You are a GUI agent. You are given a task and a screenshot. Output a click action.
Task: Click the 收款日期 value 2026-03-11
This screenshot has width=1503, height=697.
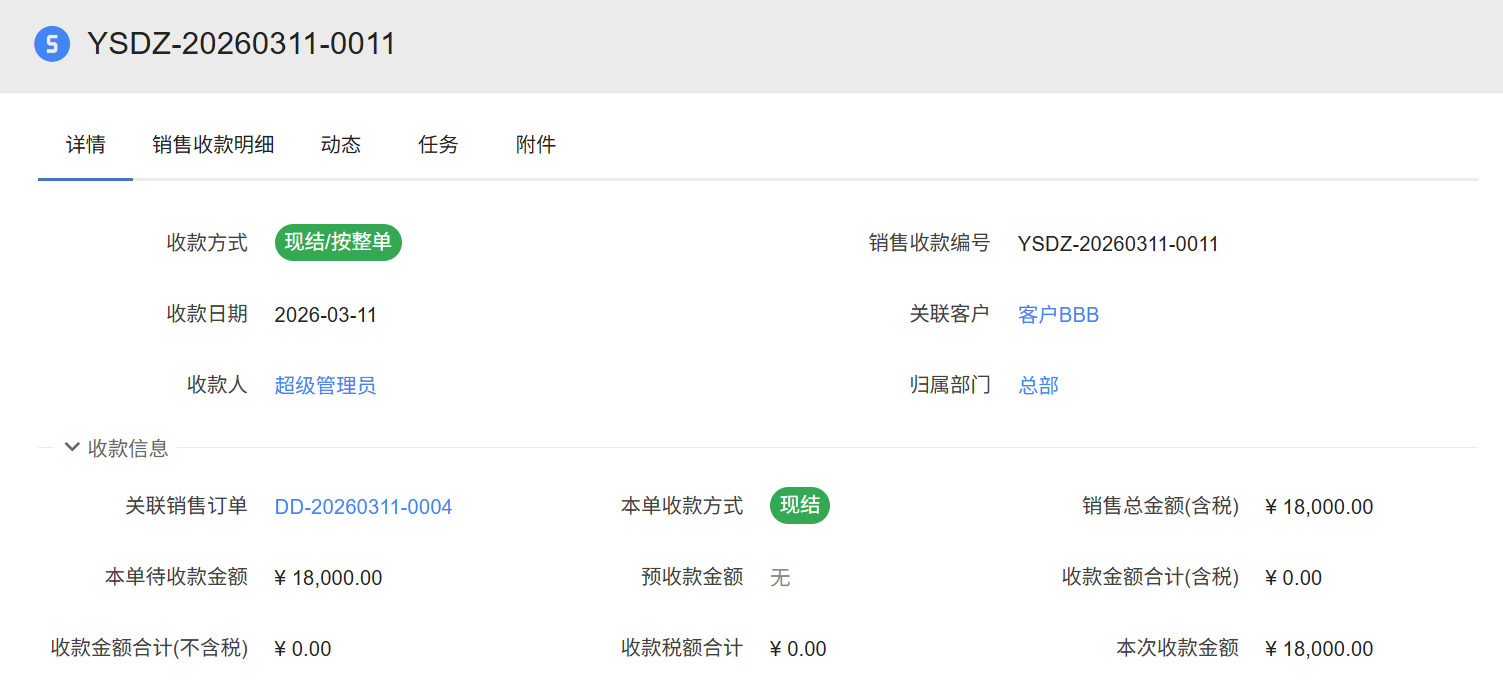tap(325, 315)
